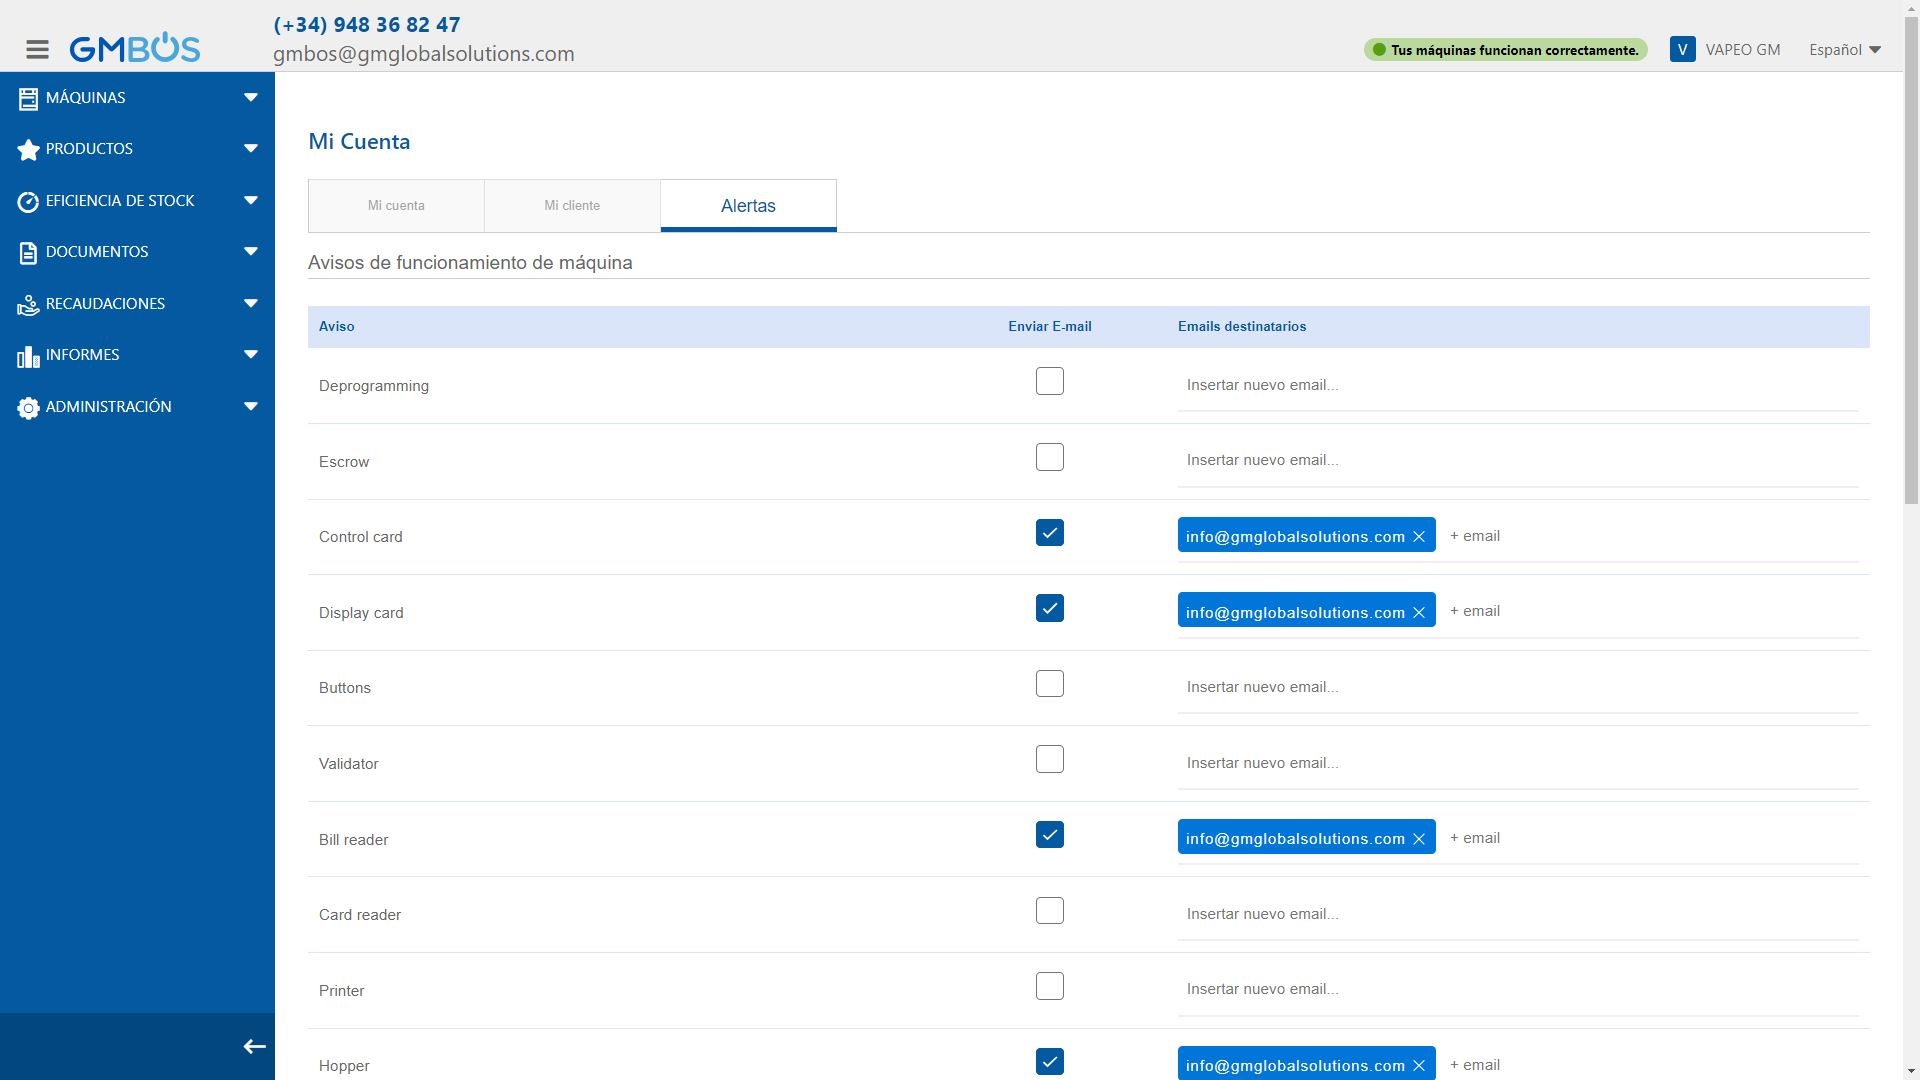The image size is (1920, 1080).
Task: Switch to the Mi cuenta tab
Action: [396, 205]
